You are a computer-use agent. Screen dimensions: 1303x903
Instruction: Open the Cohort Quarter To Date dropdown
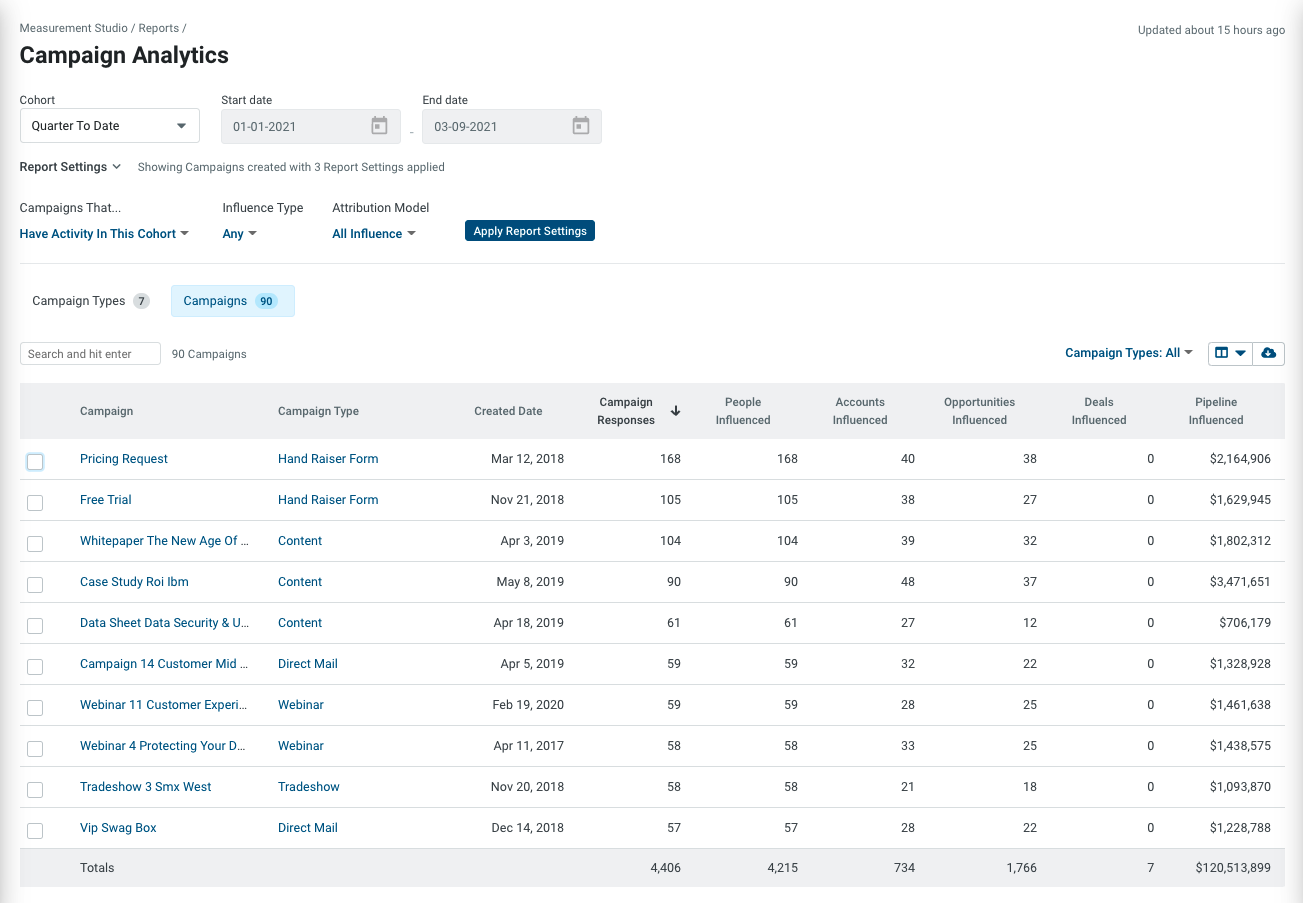pyautogui.click(x=110, y=126)
